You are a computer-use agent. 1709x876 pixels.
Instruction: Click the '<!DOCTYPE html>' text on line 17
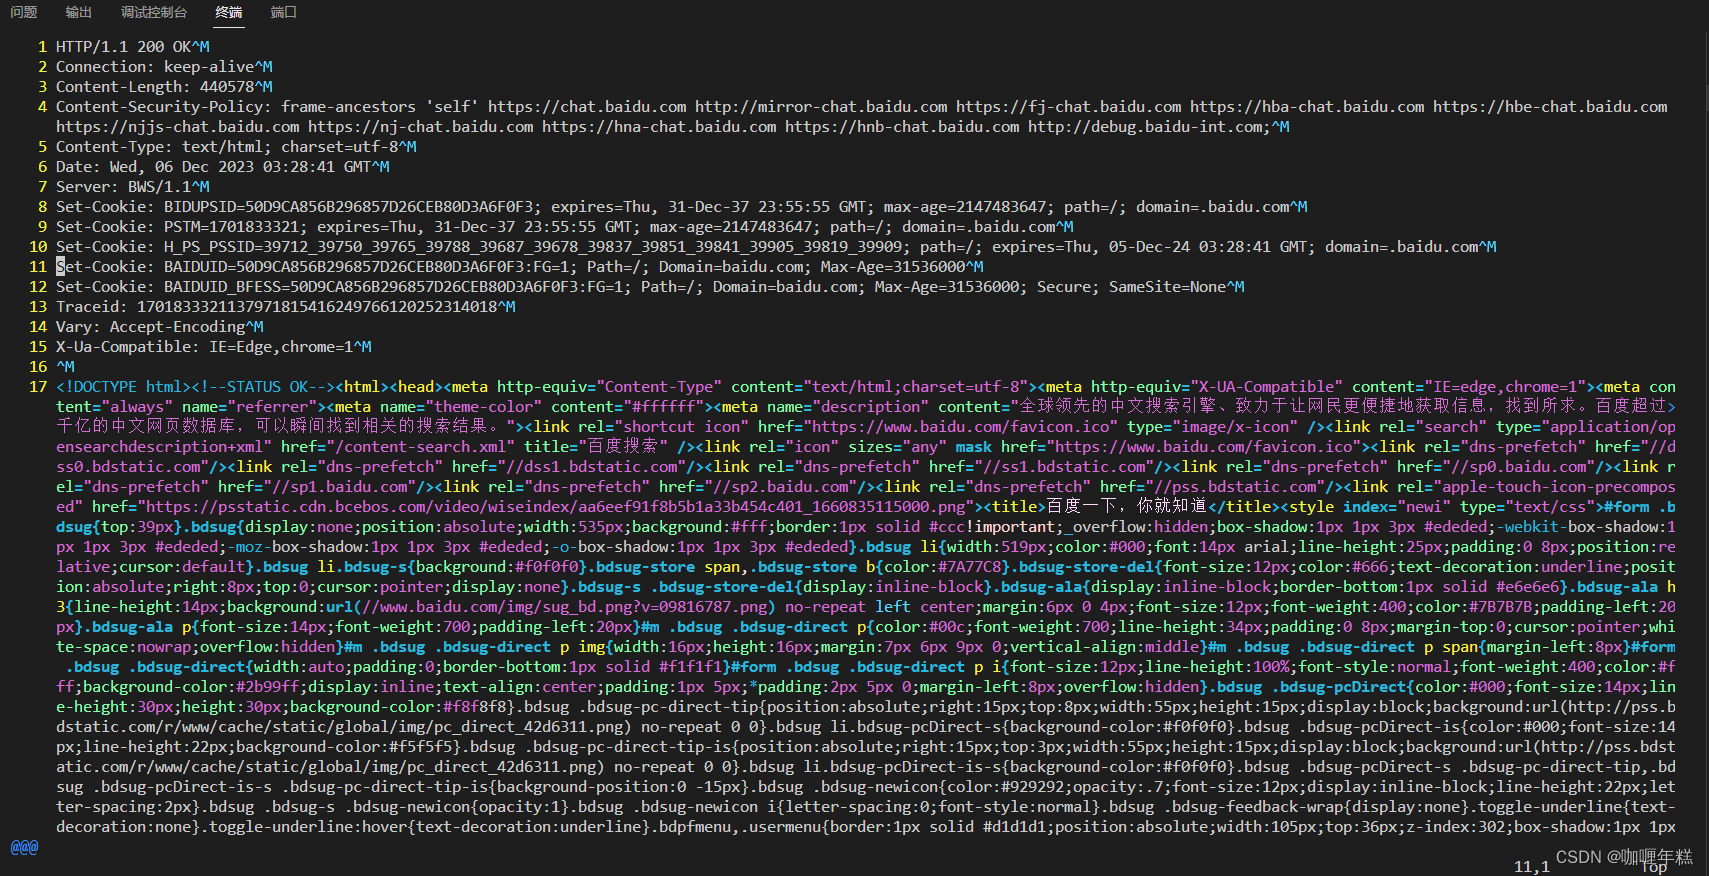(124, 387)
